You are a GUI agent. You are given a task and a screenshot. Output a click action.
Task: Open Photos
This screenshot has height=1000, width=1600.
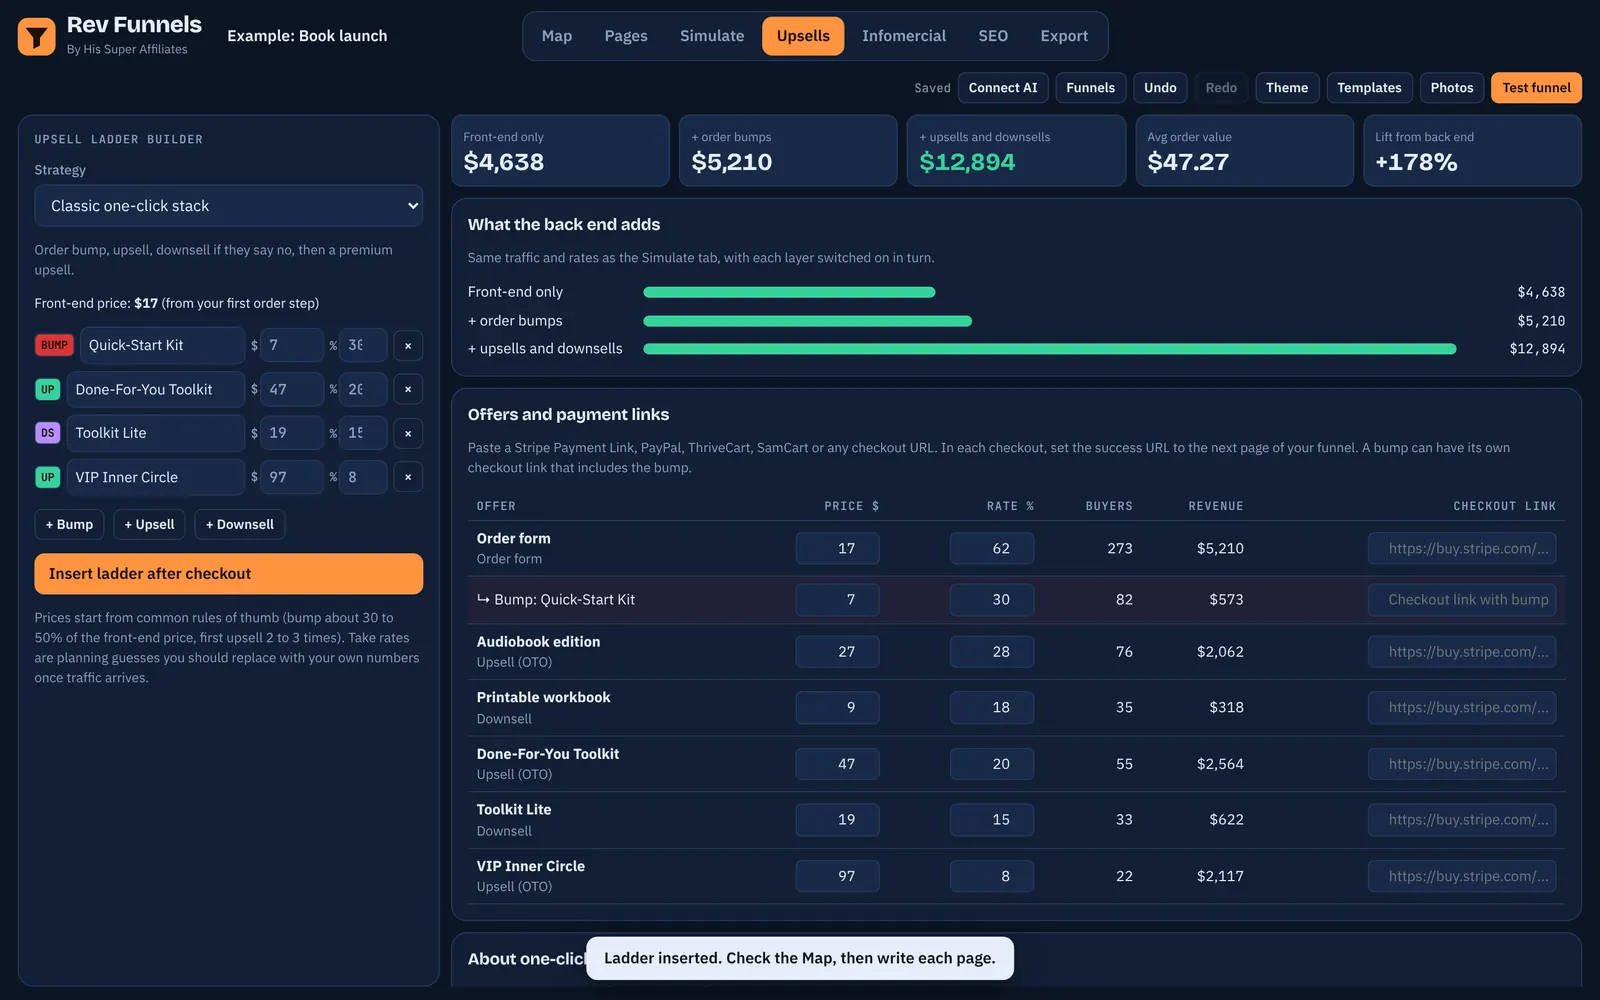pos(1452,88)
